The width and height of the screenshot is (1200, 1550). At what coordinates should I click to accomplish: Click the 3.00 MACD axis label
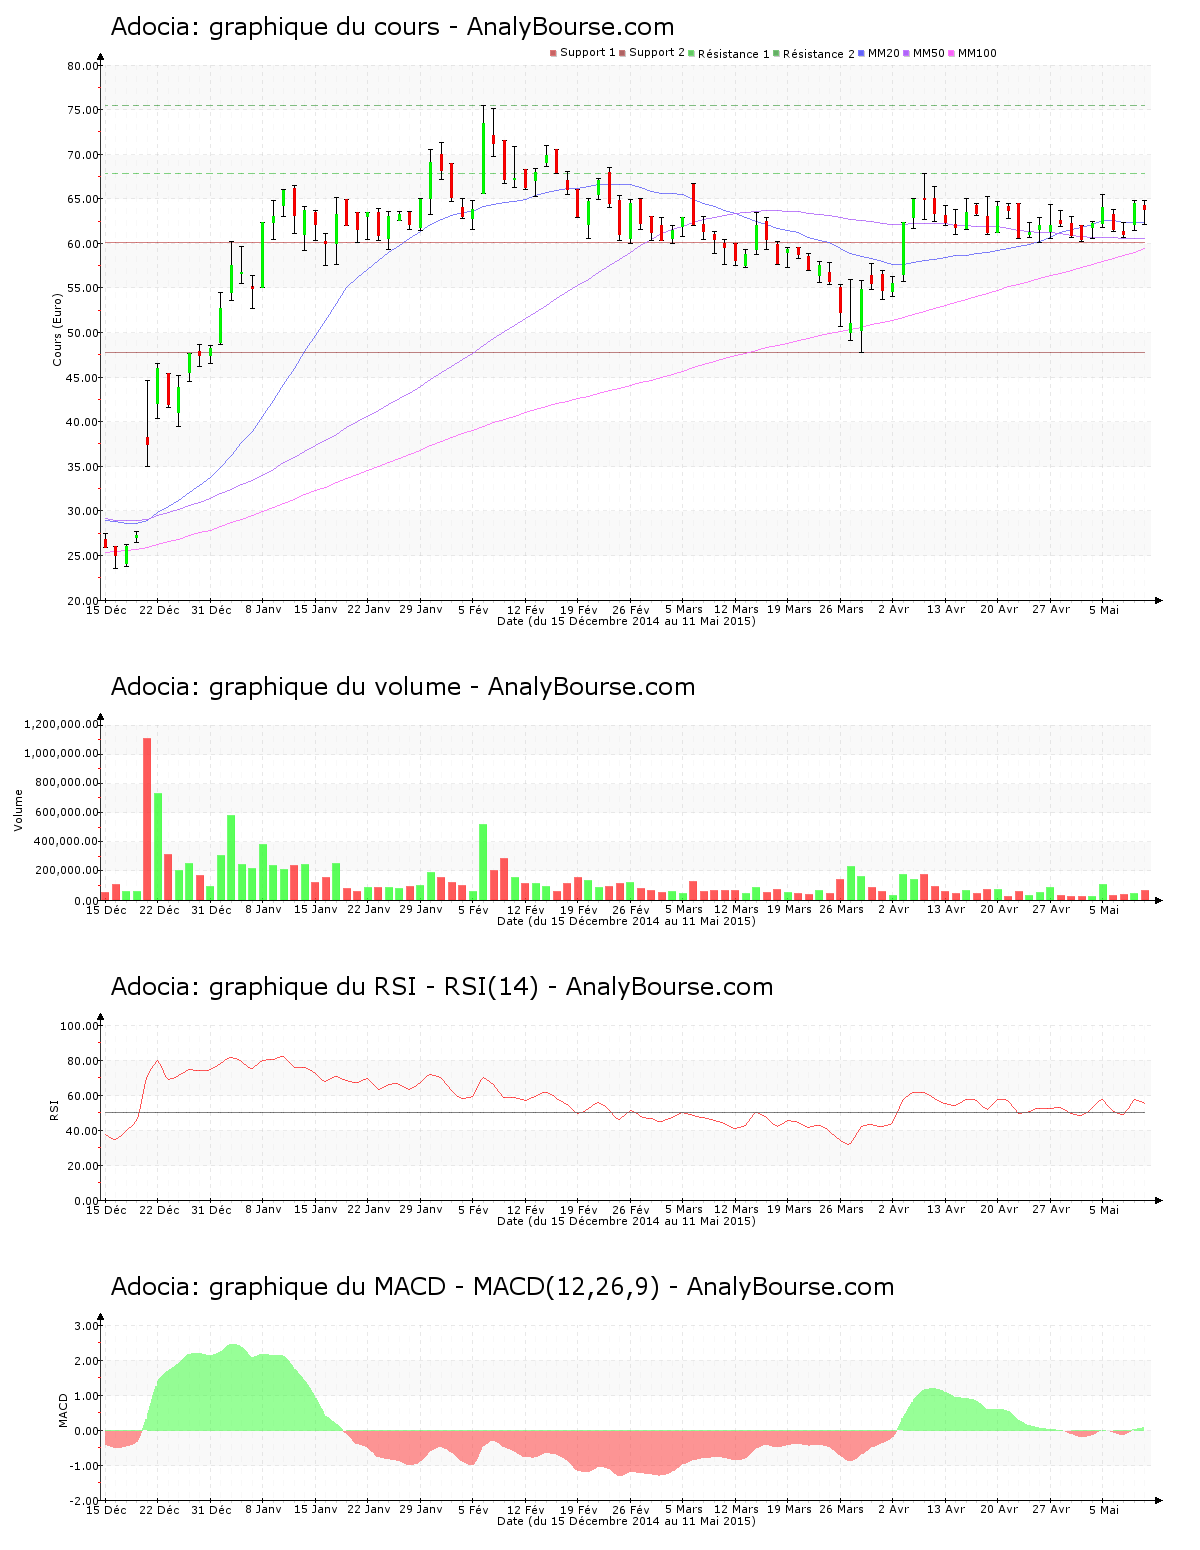tap(87, 1326)
